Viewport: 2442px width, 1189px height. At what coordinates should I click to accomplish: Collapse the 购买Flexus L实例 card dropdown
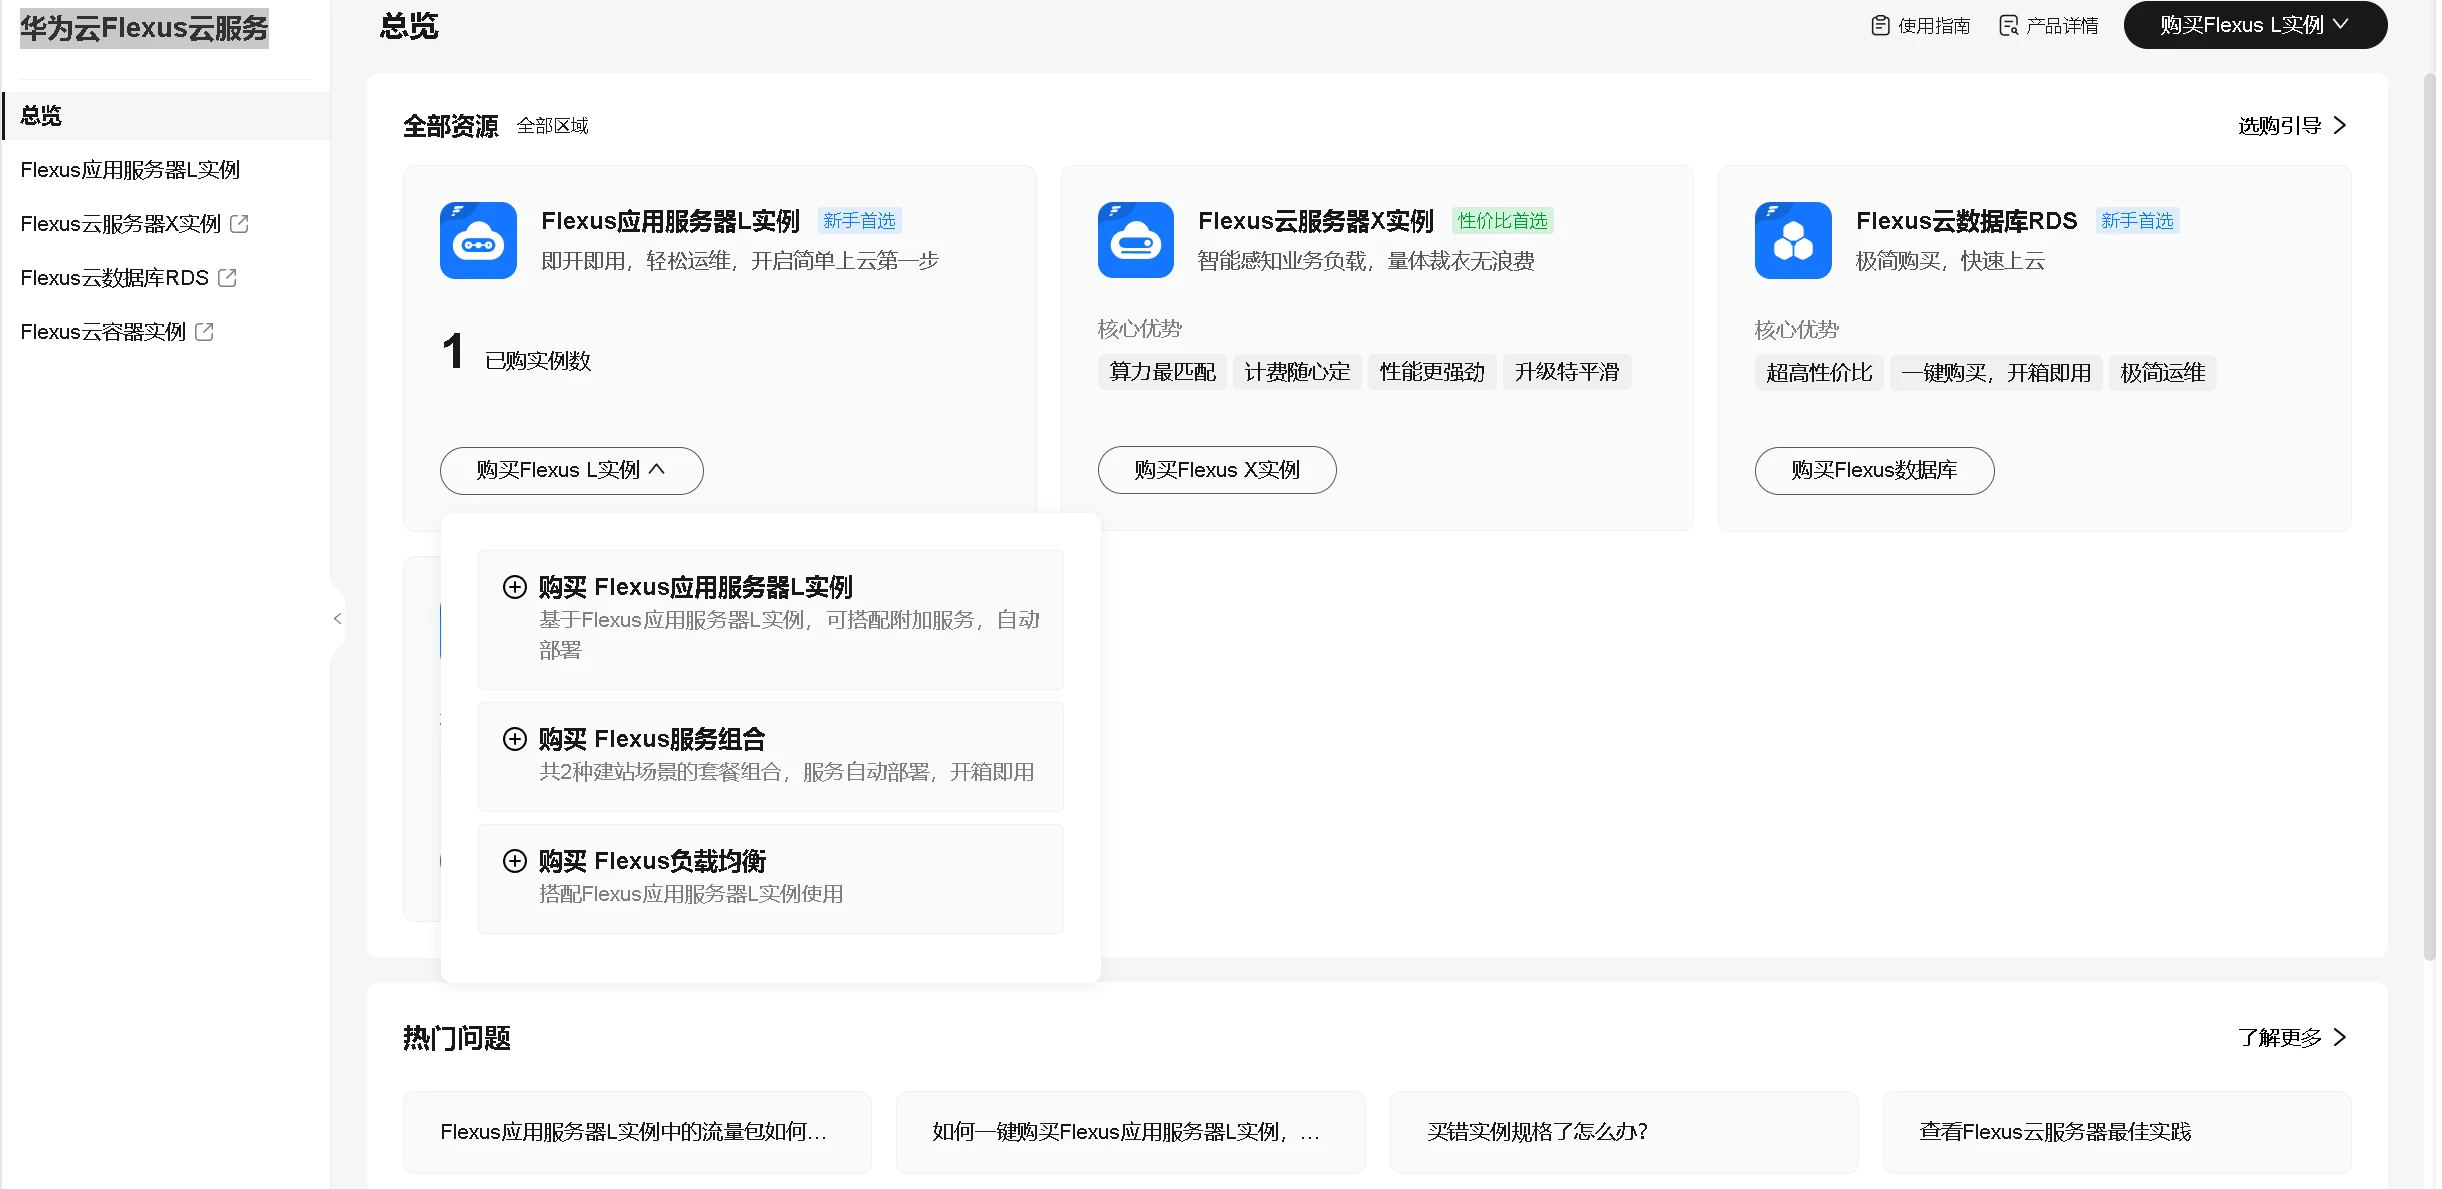click(571, 470)
